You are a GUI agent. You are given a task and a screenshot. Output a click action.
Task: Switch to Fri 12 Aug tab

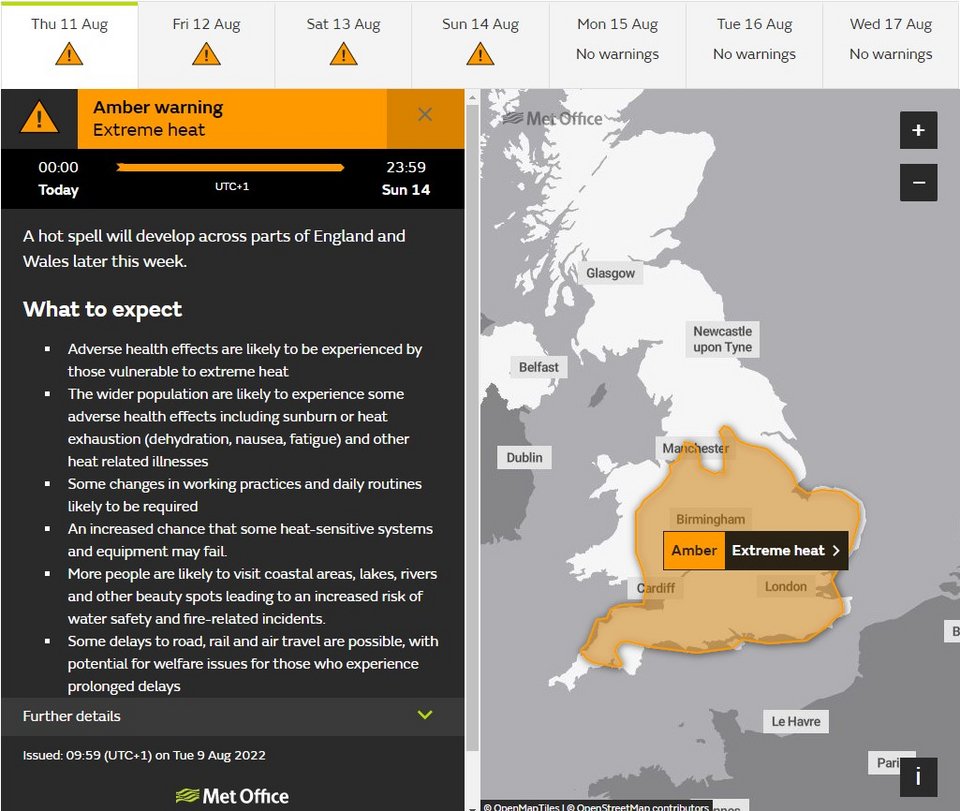[206, 42]
